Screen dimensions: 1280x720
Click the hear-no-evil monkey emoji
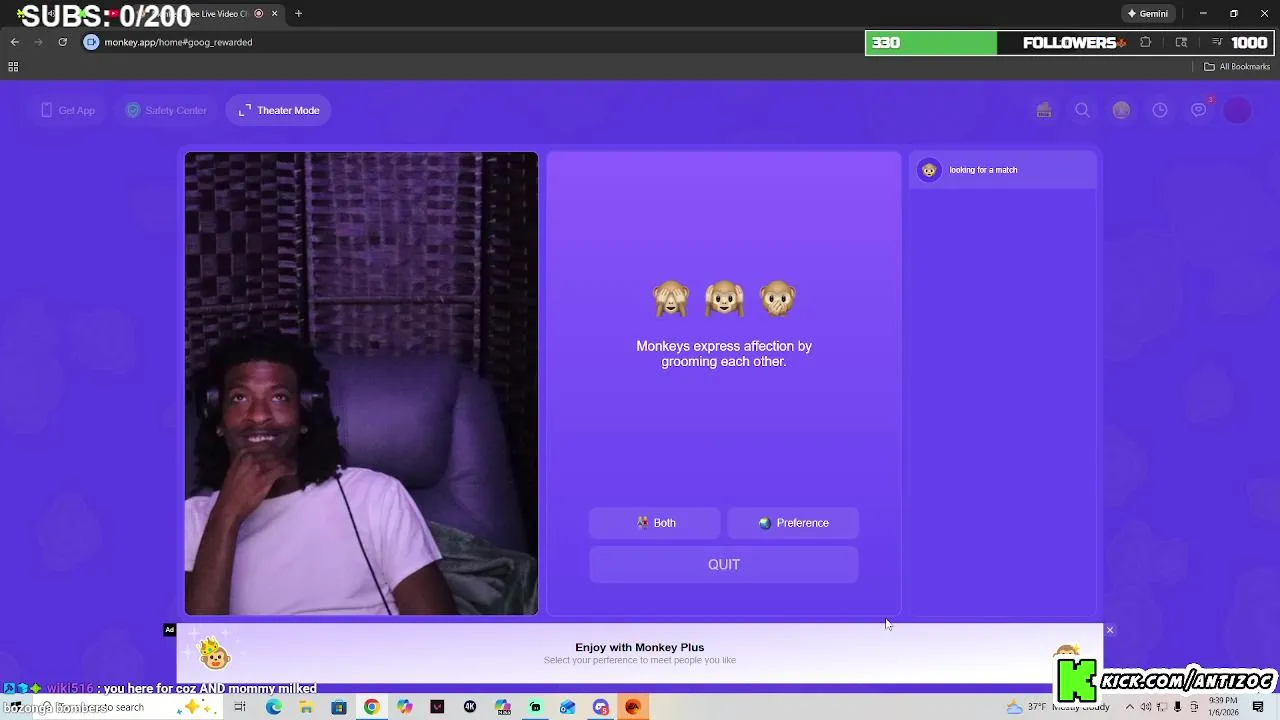click(x=724, y=299)
